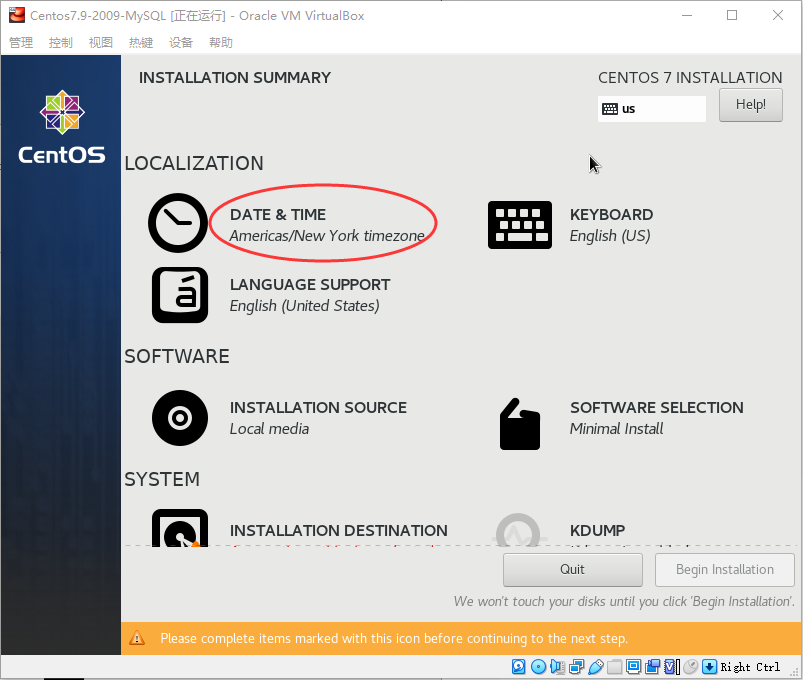
Task: Click the Right Ctrl host key label
Action: 750,667
